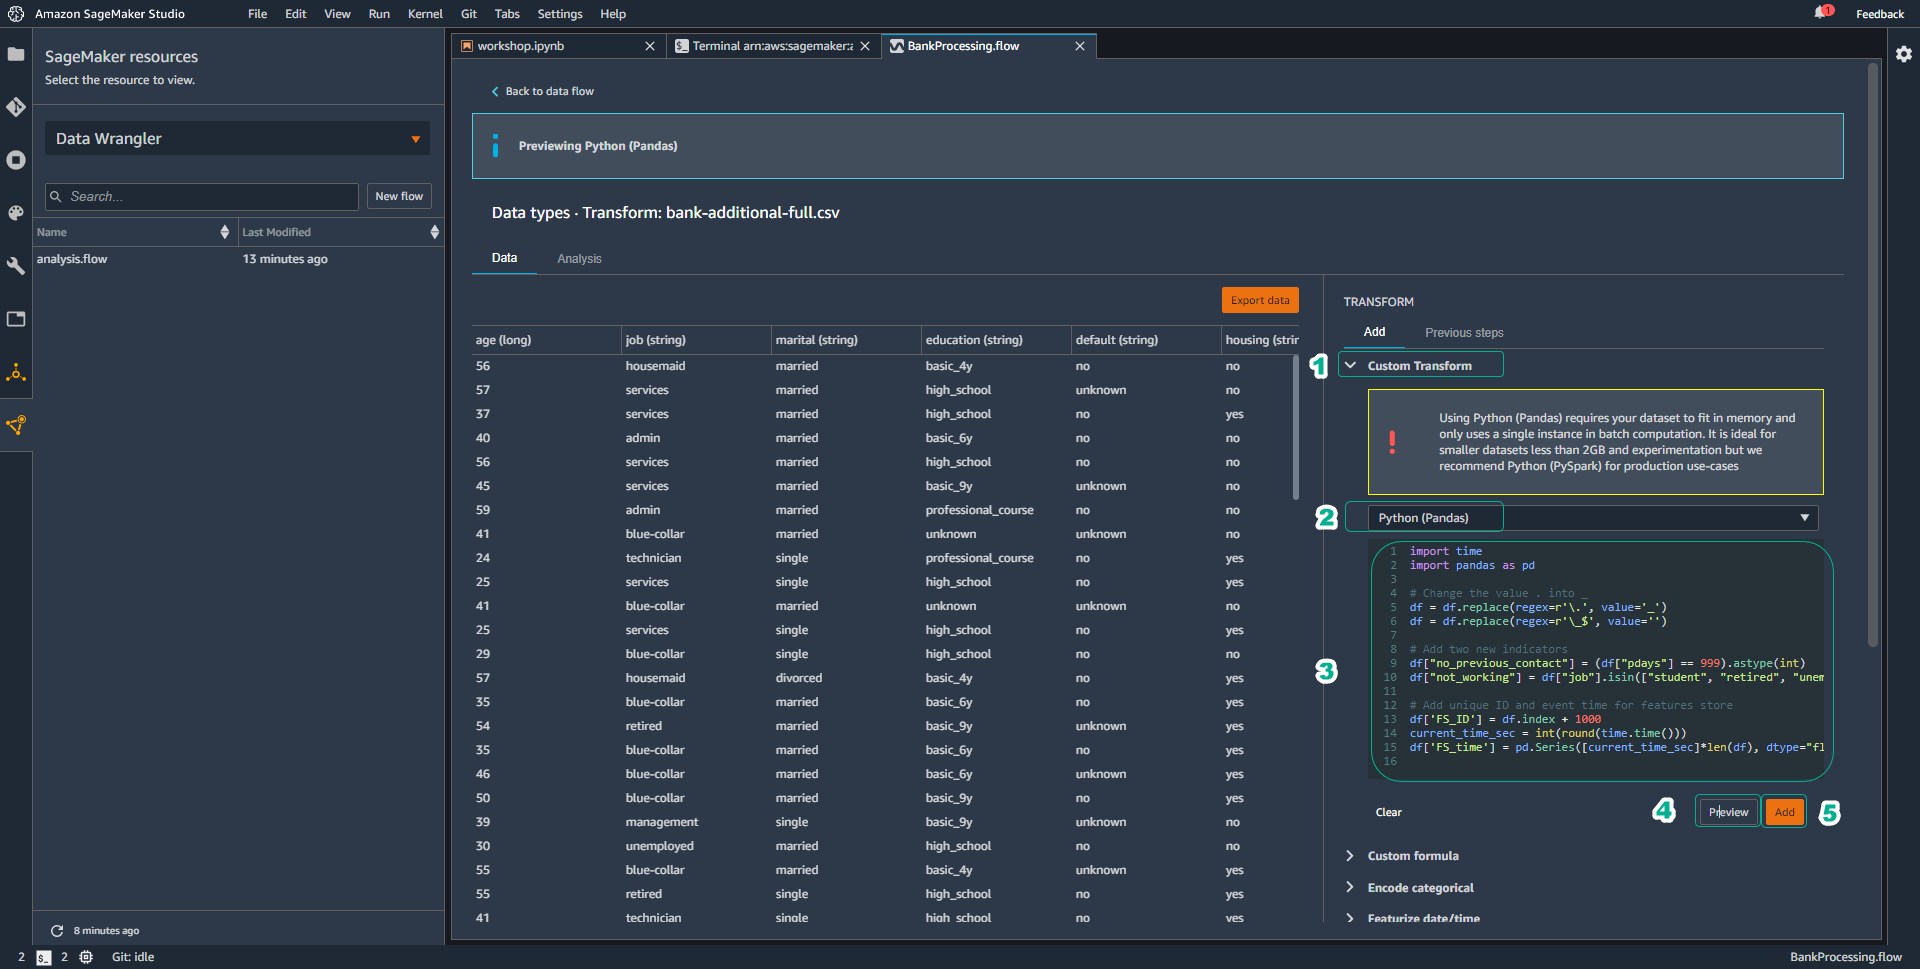Click the data table vertical scrollbar
Image resolution: width=1920 pixels, height=969 pixels.
tap(1296, 428)
